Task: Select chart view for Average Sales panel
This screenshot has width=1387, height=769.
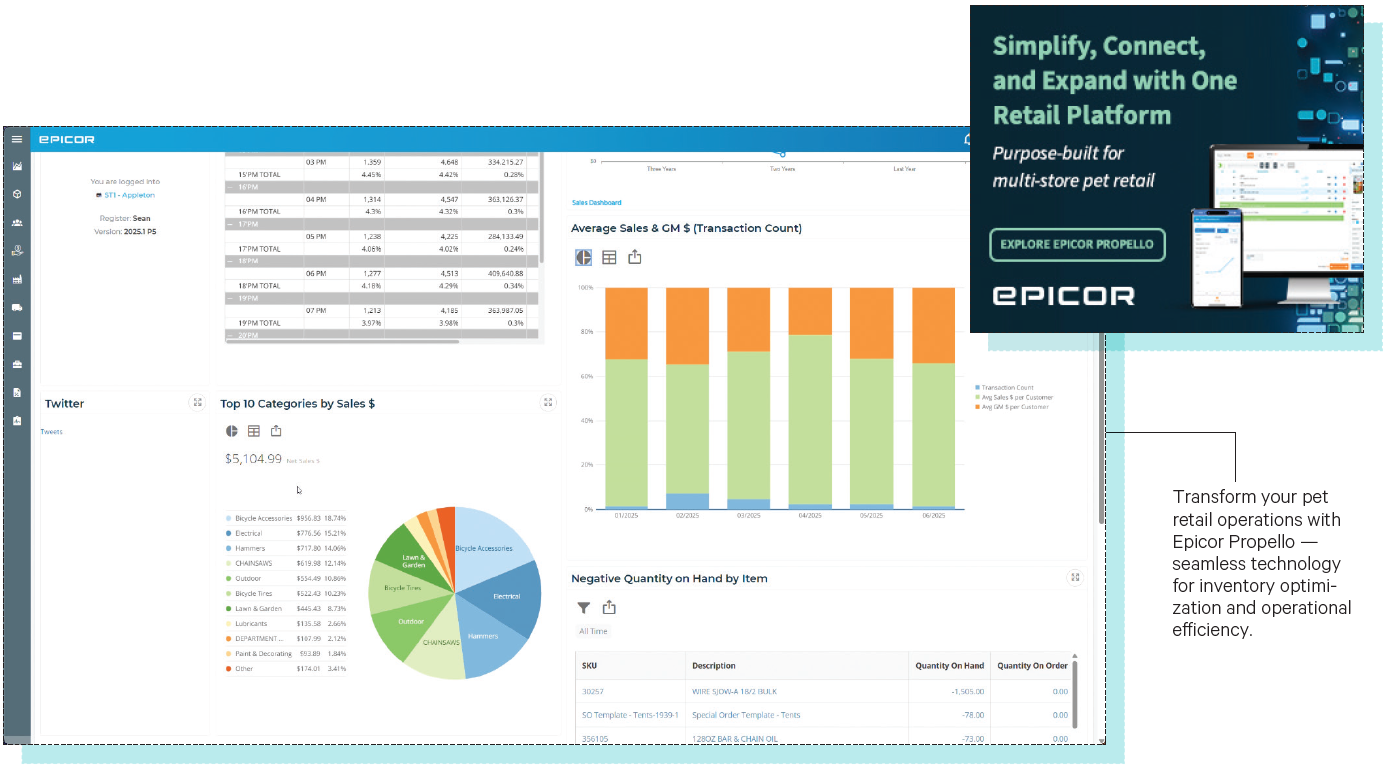Action: (583, 258)
